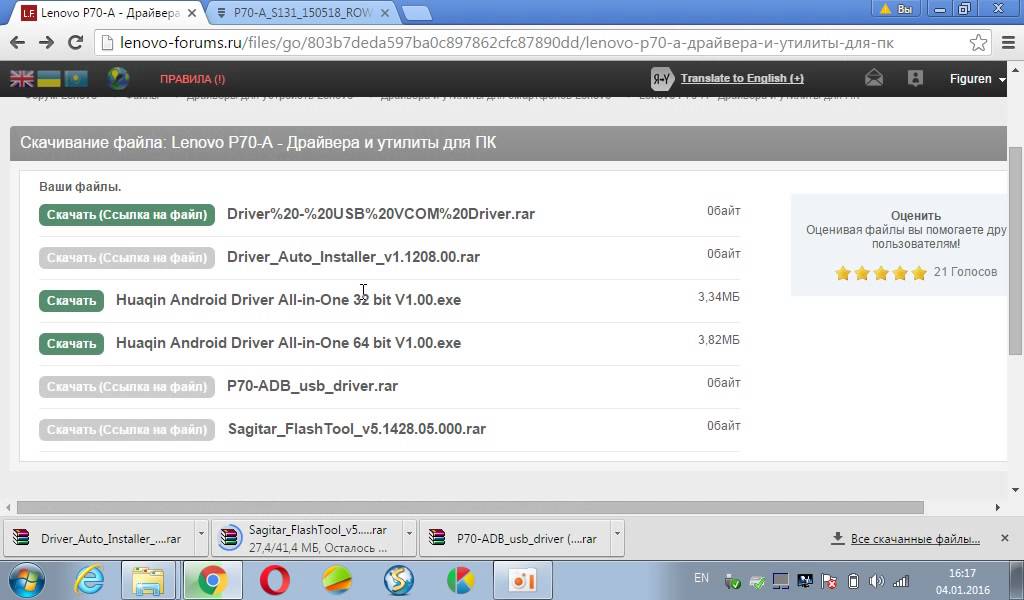Select the Ukrainian flag language icon
1024x600 pixels.
pos(48,78)
